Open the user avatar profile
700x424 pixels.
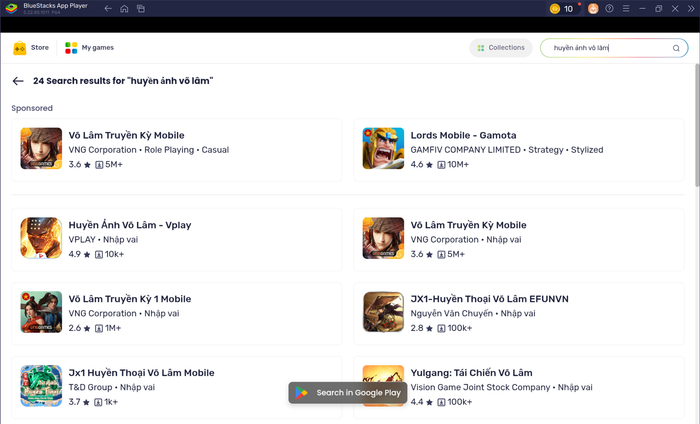(593, 8)
